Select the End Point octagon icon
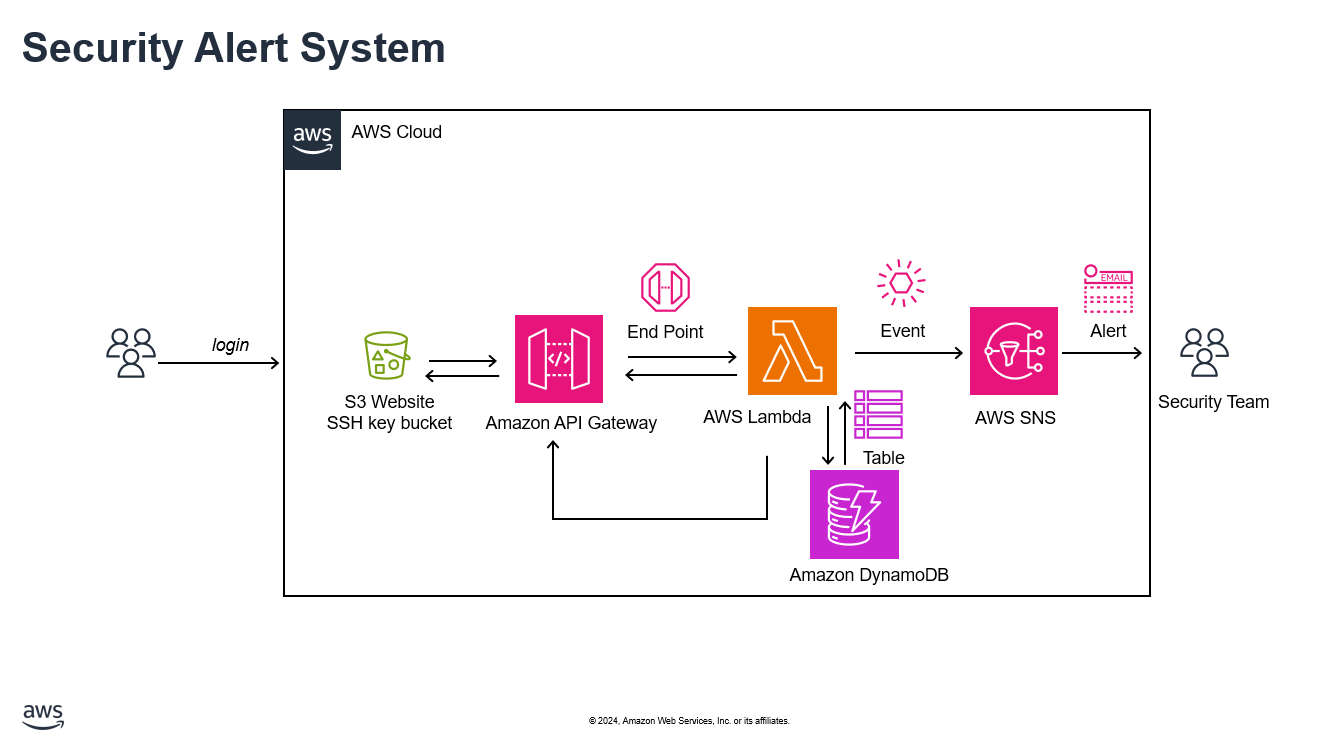Viewport: 1322px width, 752px height. [666, 288]
